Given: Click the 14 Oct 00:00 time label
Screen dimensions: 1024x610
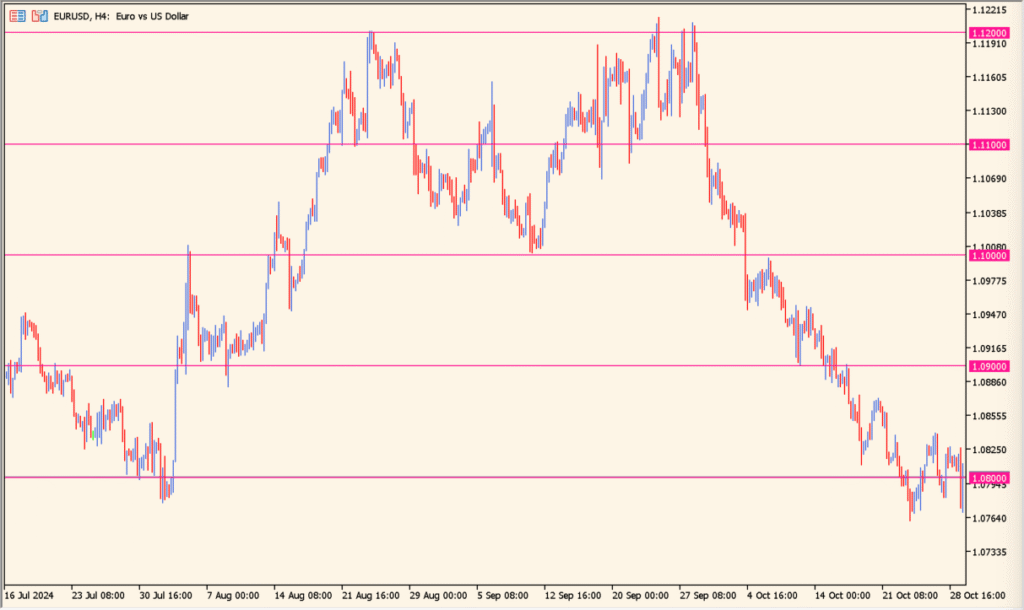Looking at the screenshot, I should [x=843, y=595].
